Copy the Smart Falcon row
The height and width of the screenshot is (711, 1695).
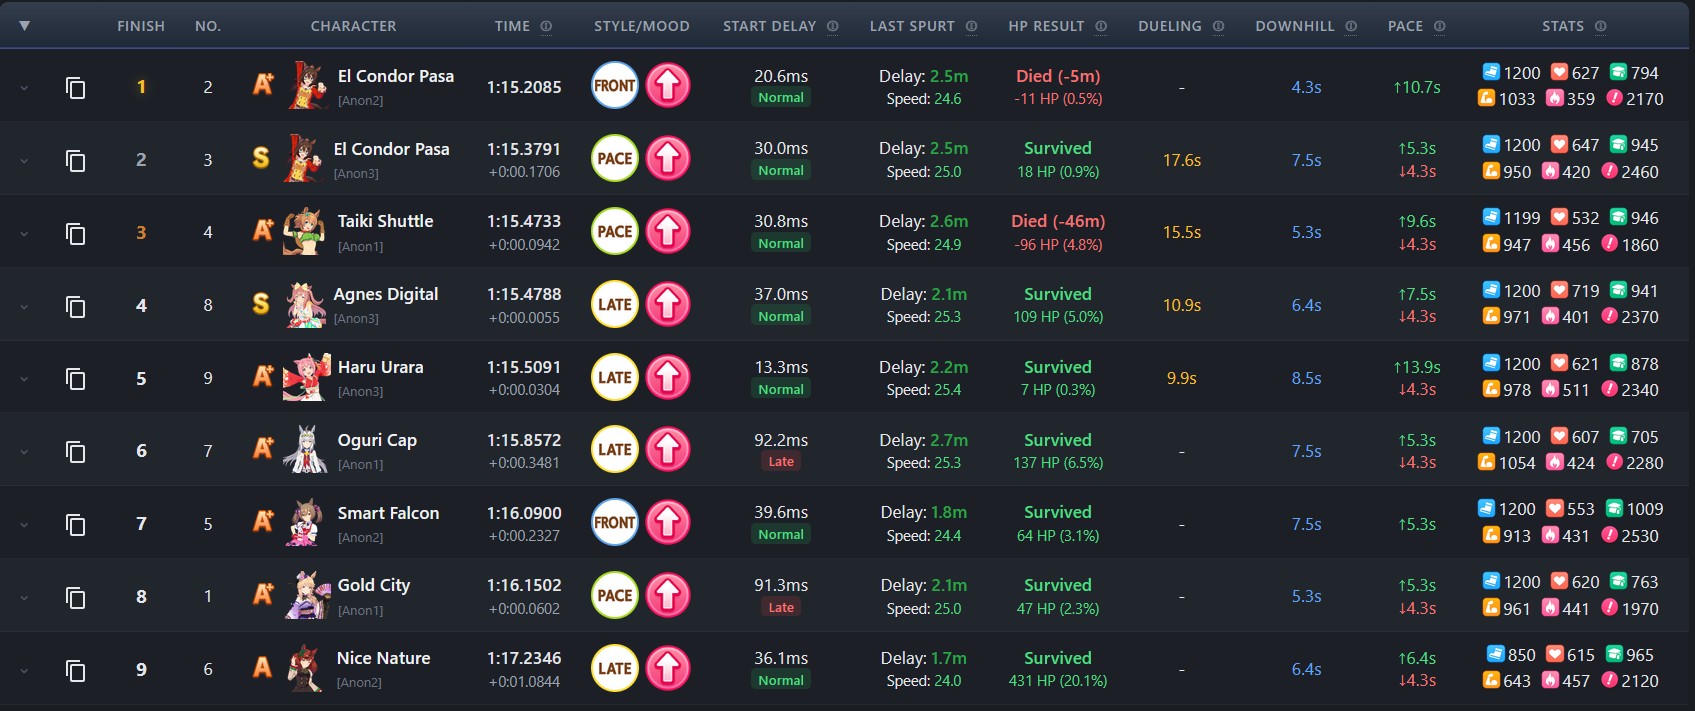(75, 525)
